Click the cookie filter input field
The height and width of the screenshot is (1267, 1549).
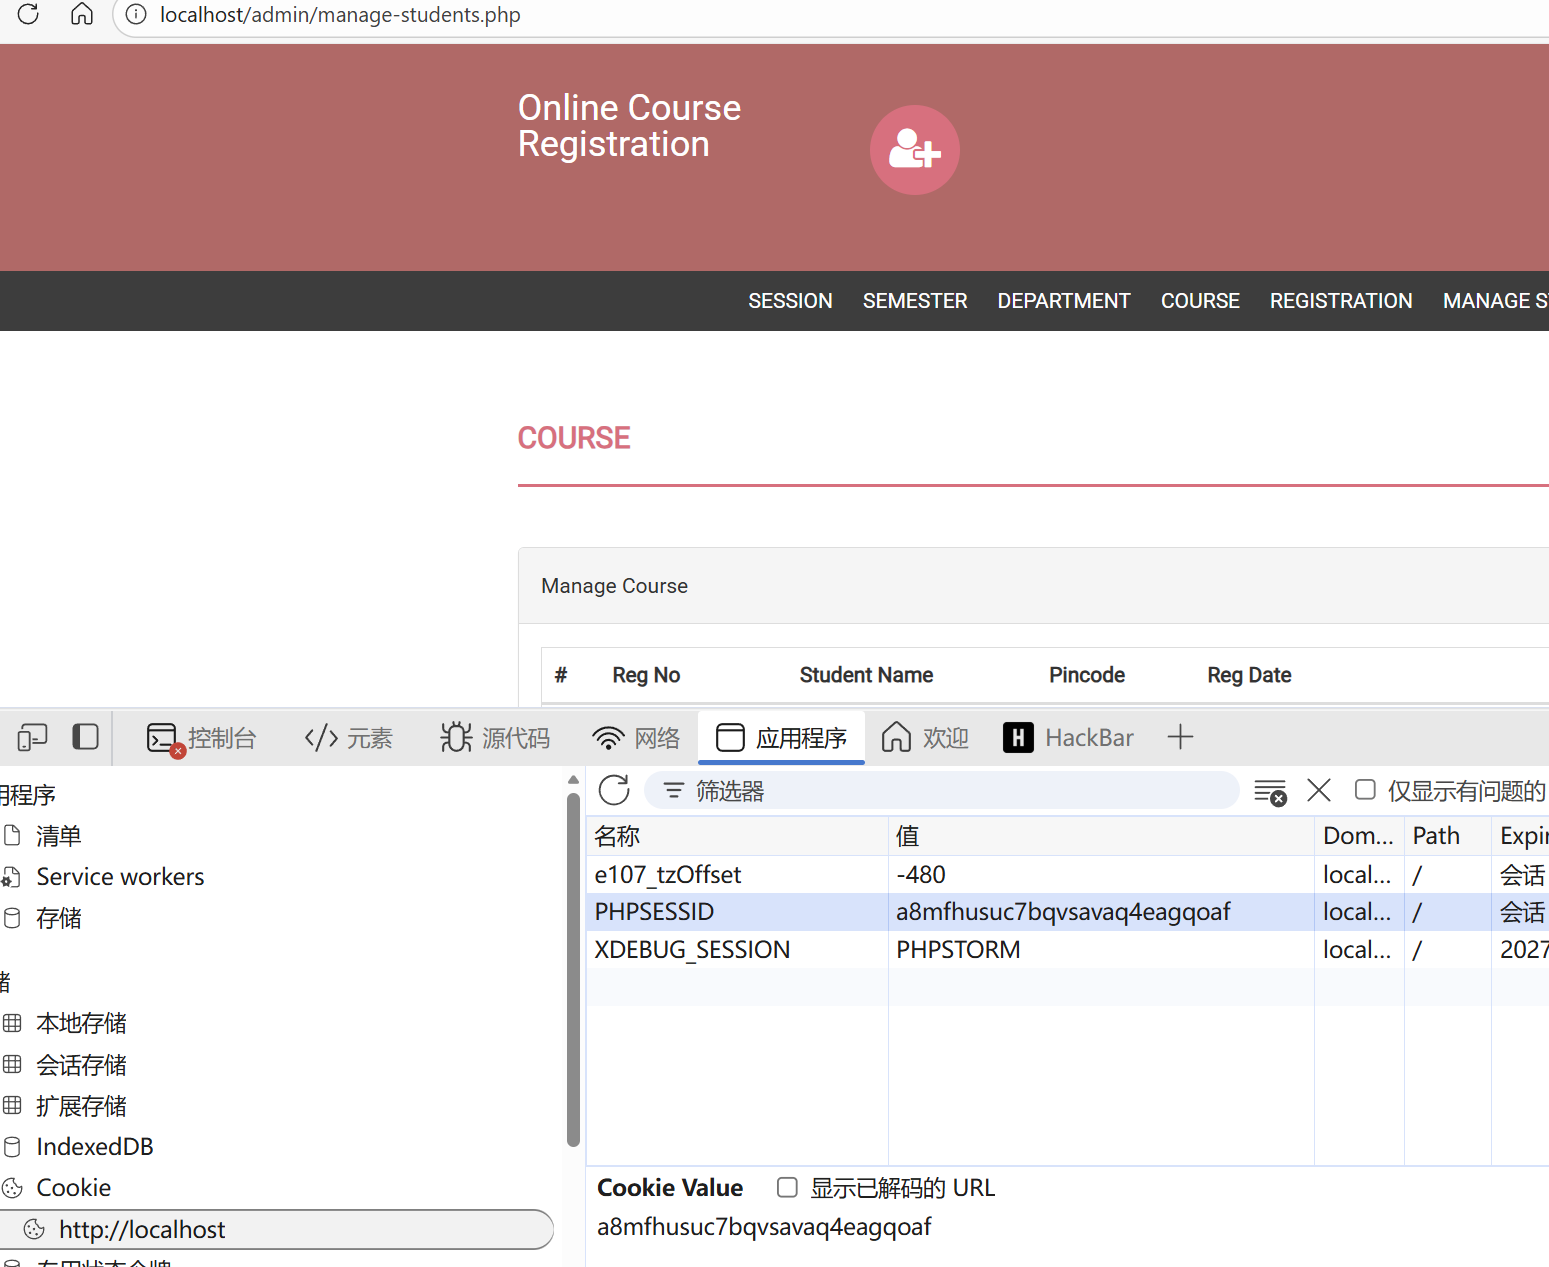950,791
